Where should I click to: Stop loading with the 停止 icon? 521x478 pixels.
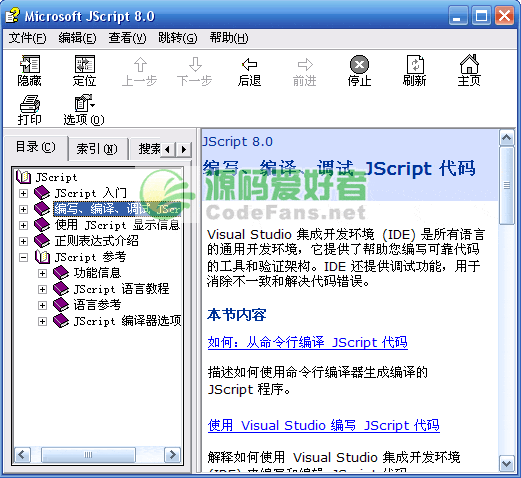[x=359, y=64]
